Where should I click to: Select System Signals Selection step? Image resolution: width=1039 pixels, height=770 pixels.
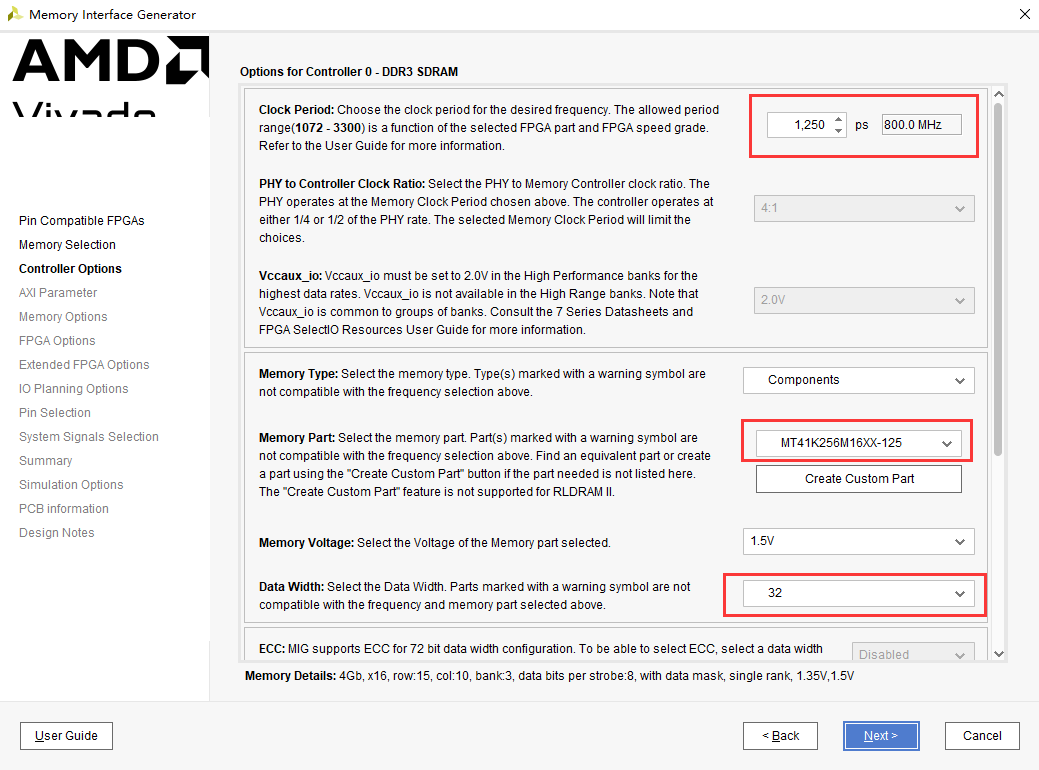click(x=89, y=437)
